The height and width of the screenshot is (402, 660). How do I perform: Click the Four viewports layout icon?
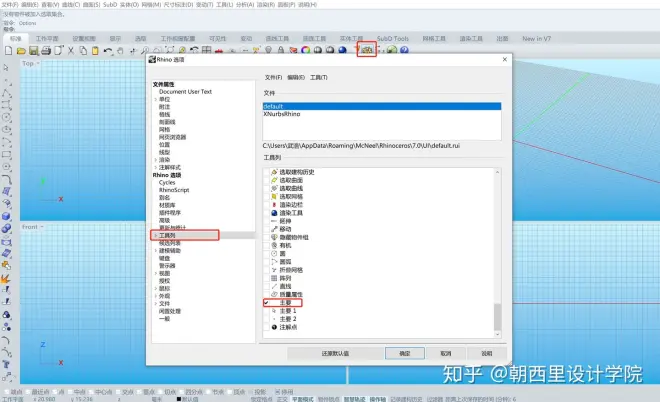pyautogui.click(x=206, y=50)
